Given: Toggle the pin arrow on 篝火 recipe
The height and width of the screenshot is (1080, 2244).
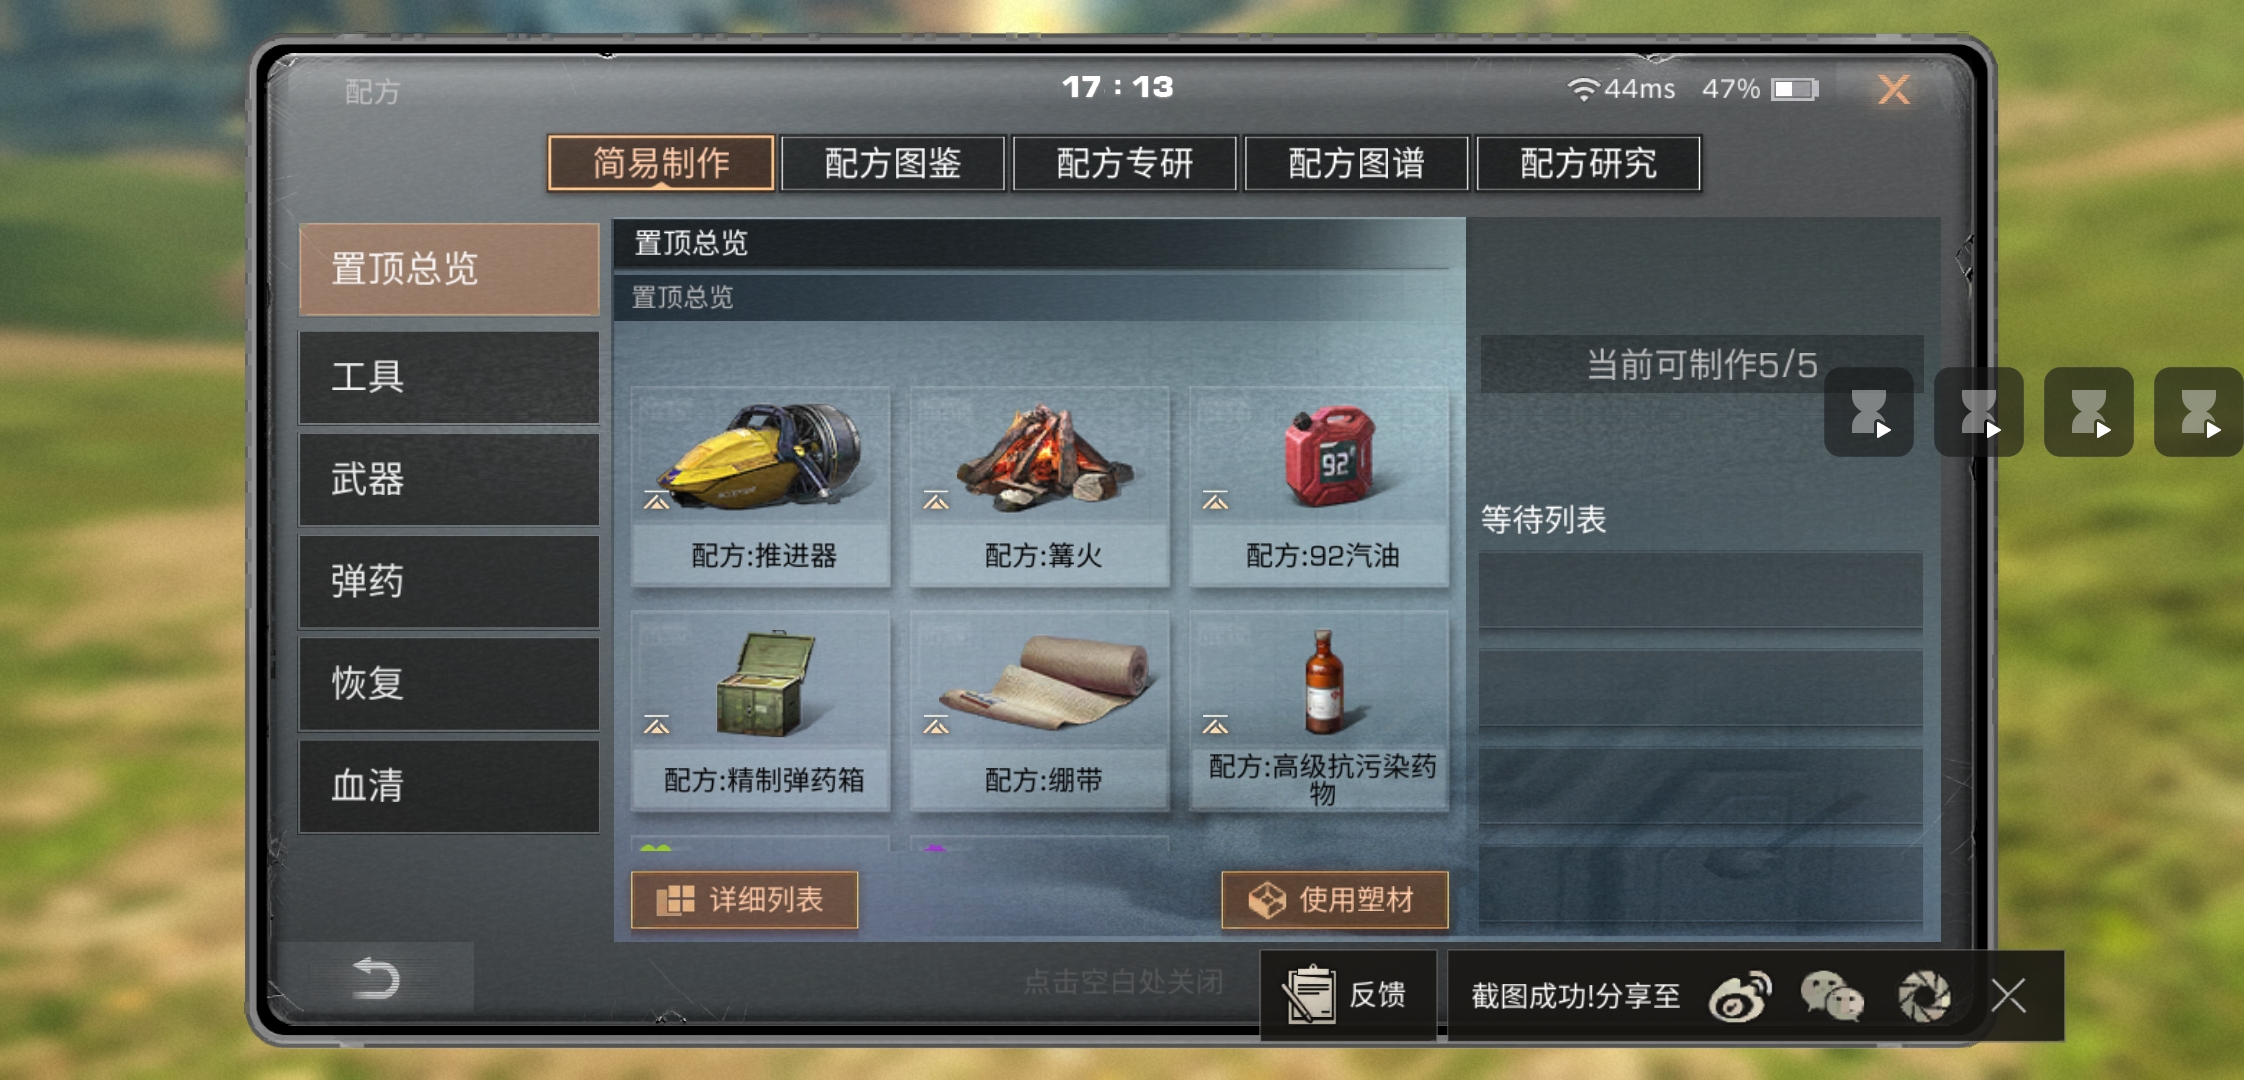Looking at the screenshot, I should click(936, 501).
